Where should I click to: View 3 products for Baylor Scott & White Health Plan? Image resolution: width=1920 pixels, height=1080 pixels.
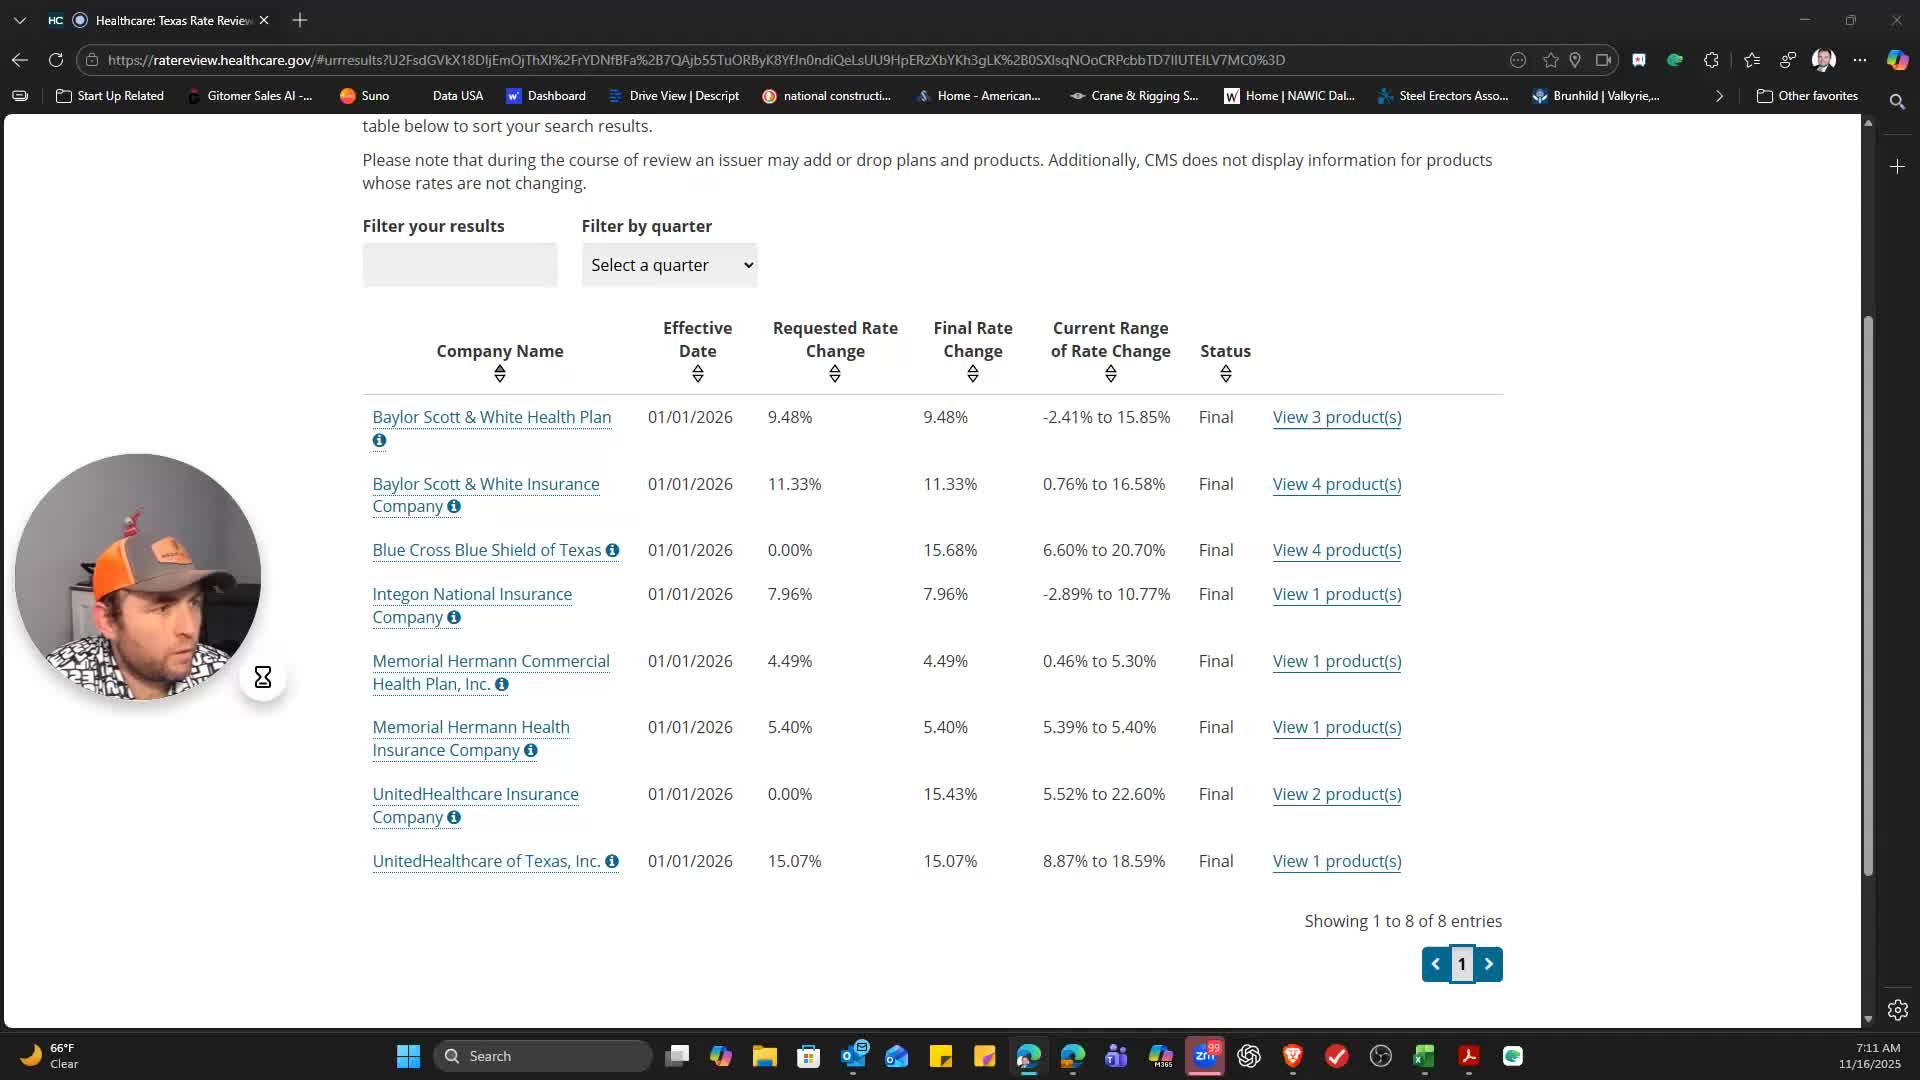pyautogui.click(x=1337, y=417)
